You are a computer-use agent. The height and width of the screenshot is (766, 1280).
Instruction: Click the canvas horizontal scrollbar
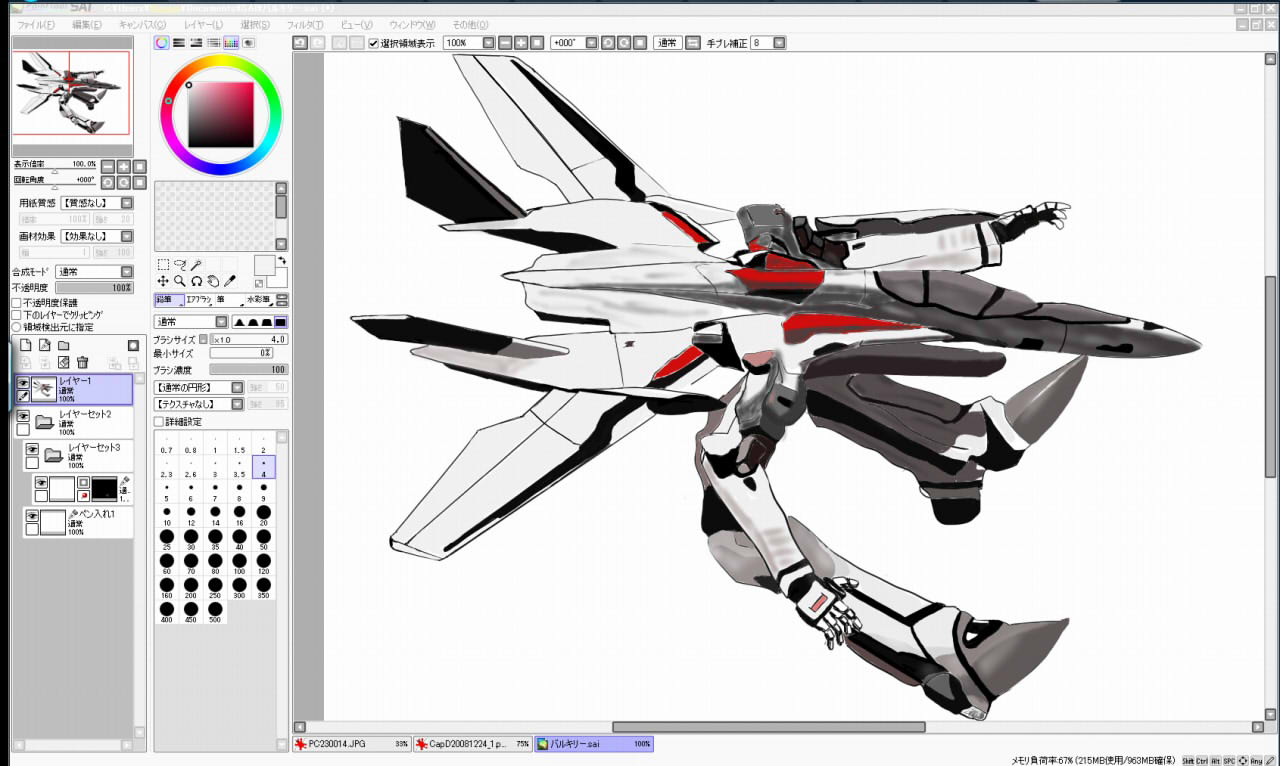768,727
